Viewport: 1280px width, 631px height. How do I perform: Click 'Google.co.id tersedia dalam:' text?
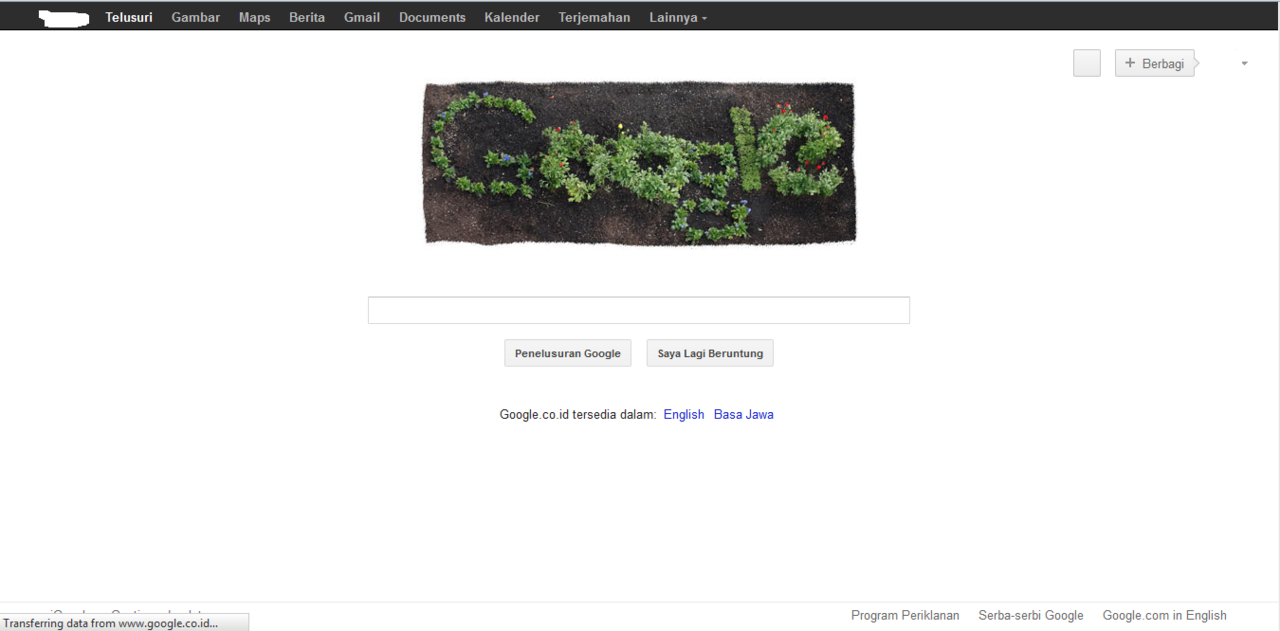coord(578,414)
